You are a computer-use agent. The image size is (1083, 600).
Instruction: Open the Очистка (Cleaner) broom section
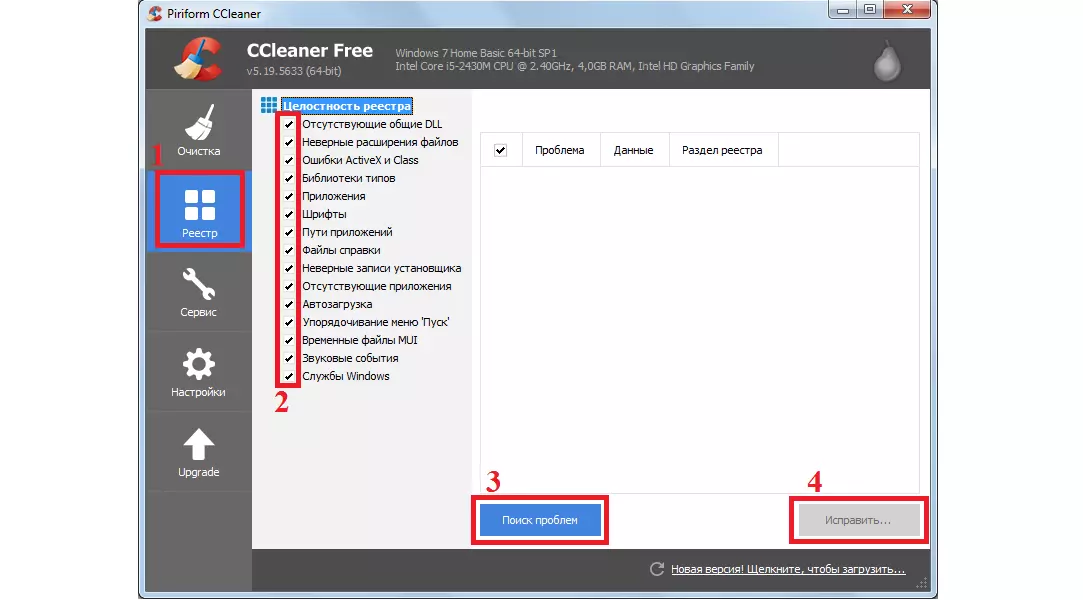point(199,129)
